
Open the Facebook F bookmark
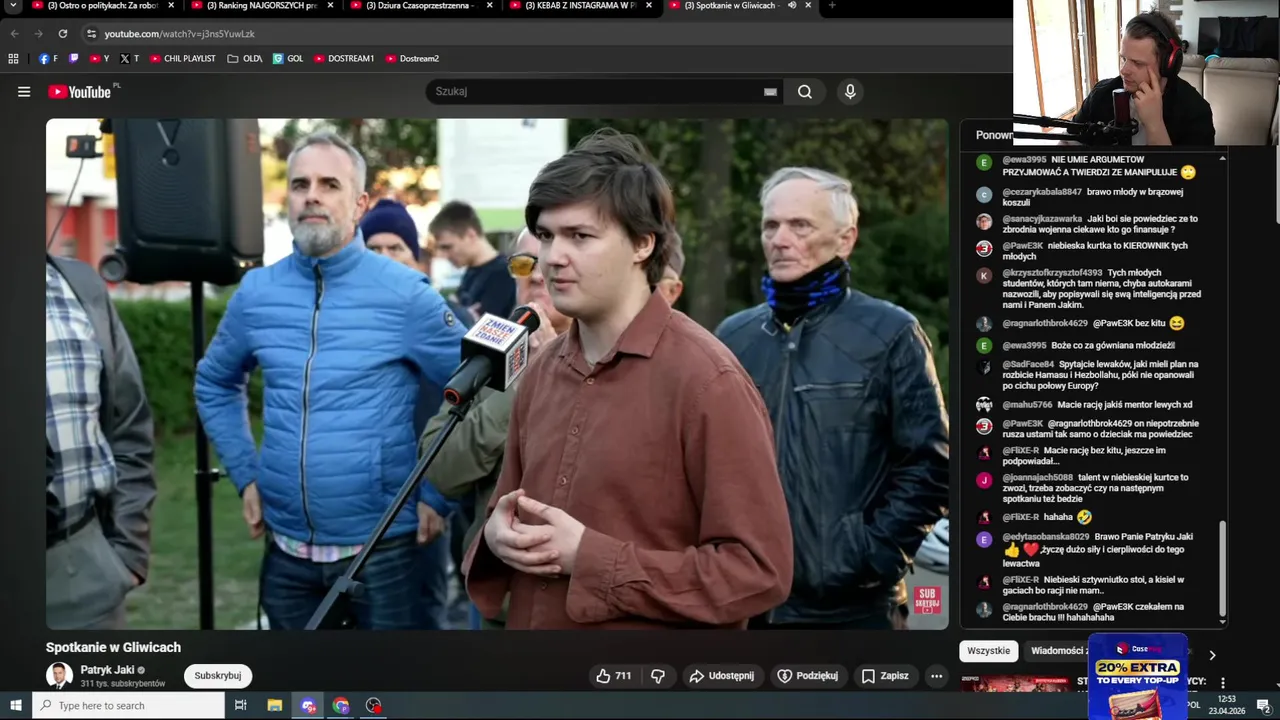coord(48,59)
